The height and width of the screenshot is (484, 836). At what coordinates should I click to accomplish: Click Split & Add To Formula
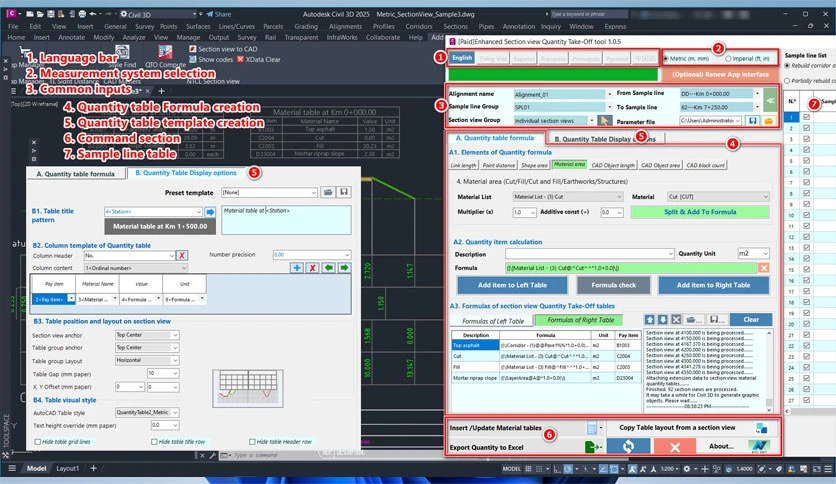(x=700, y=212)
